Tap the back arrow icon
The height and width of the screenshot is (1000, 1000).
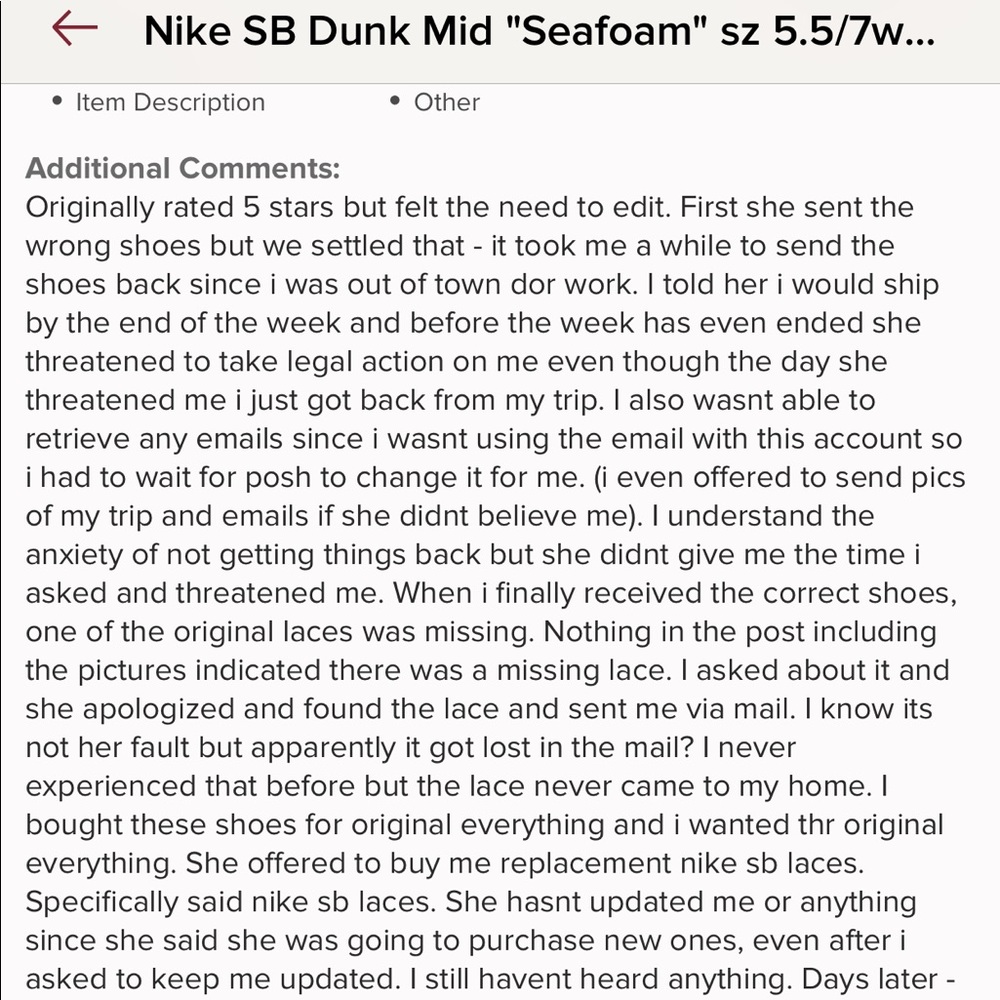(74, 30)
